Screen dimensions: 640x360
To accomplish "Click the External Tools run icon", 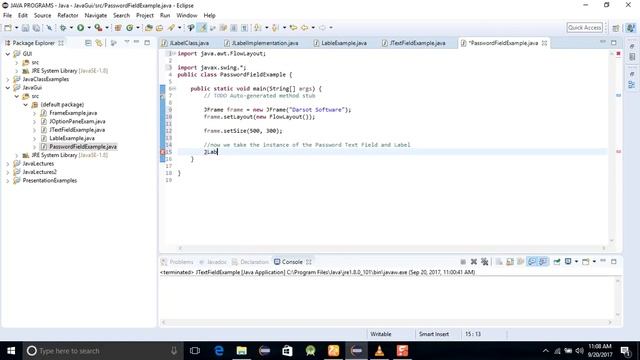I will (x=98, y=28).
